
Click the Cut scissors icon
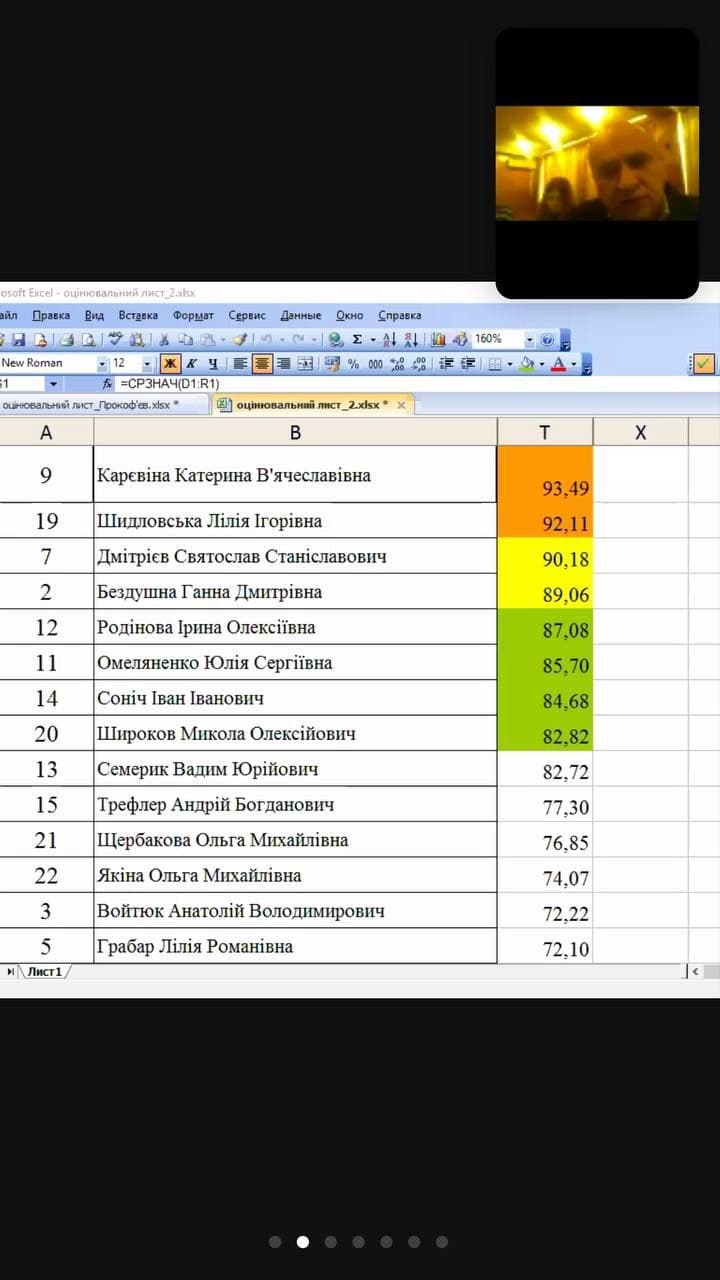pos(163,340)
